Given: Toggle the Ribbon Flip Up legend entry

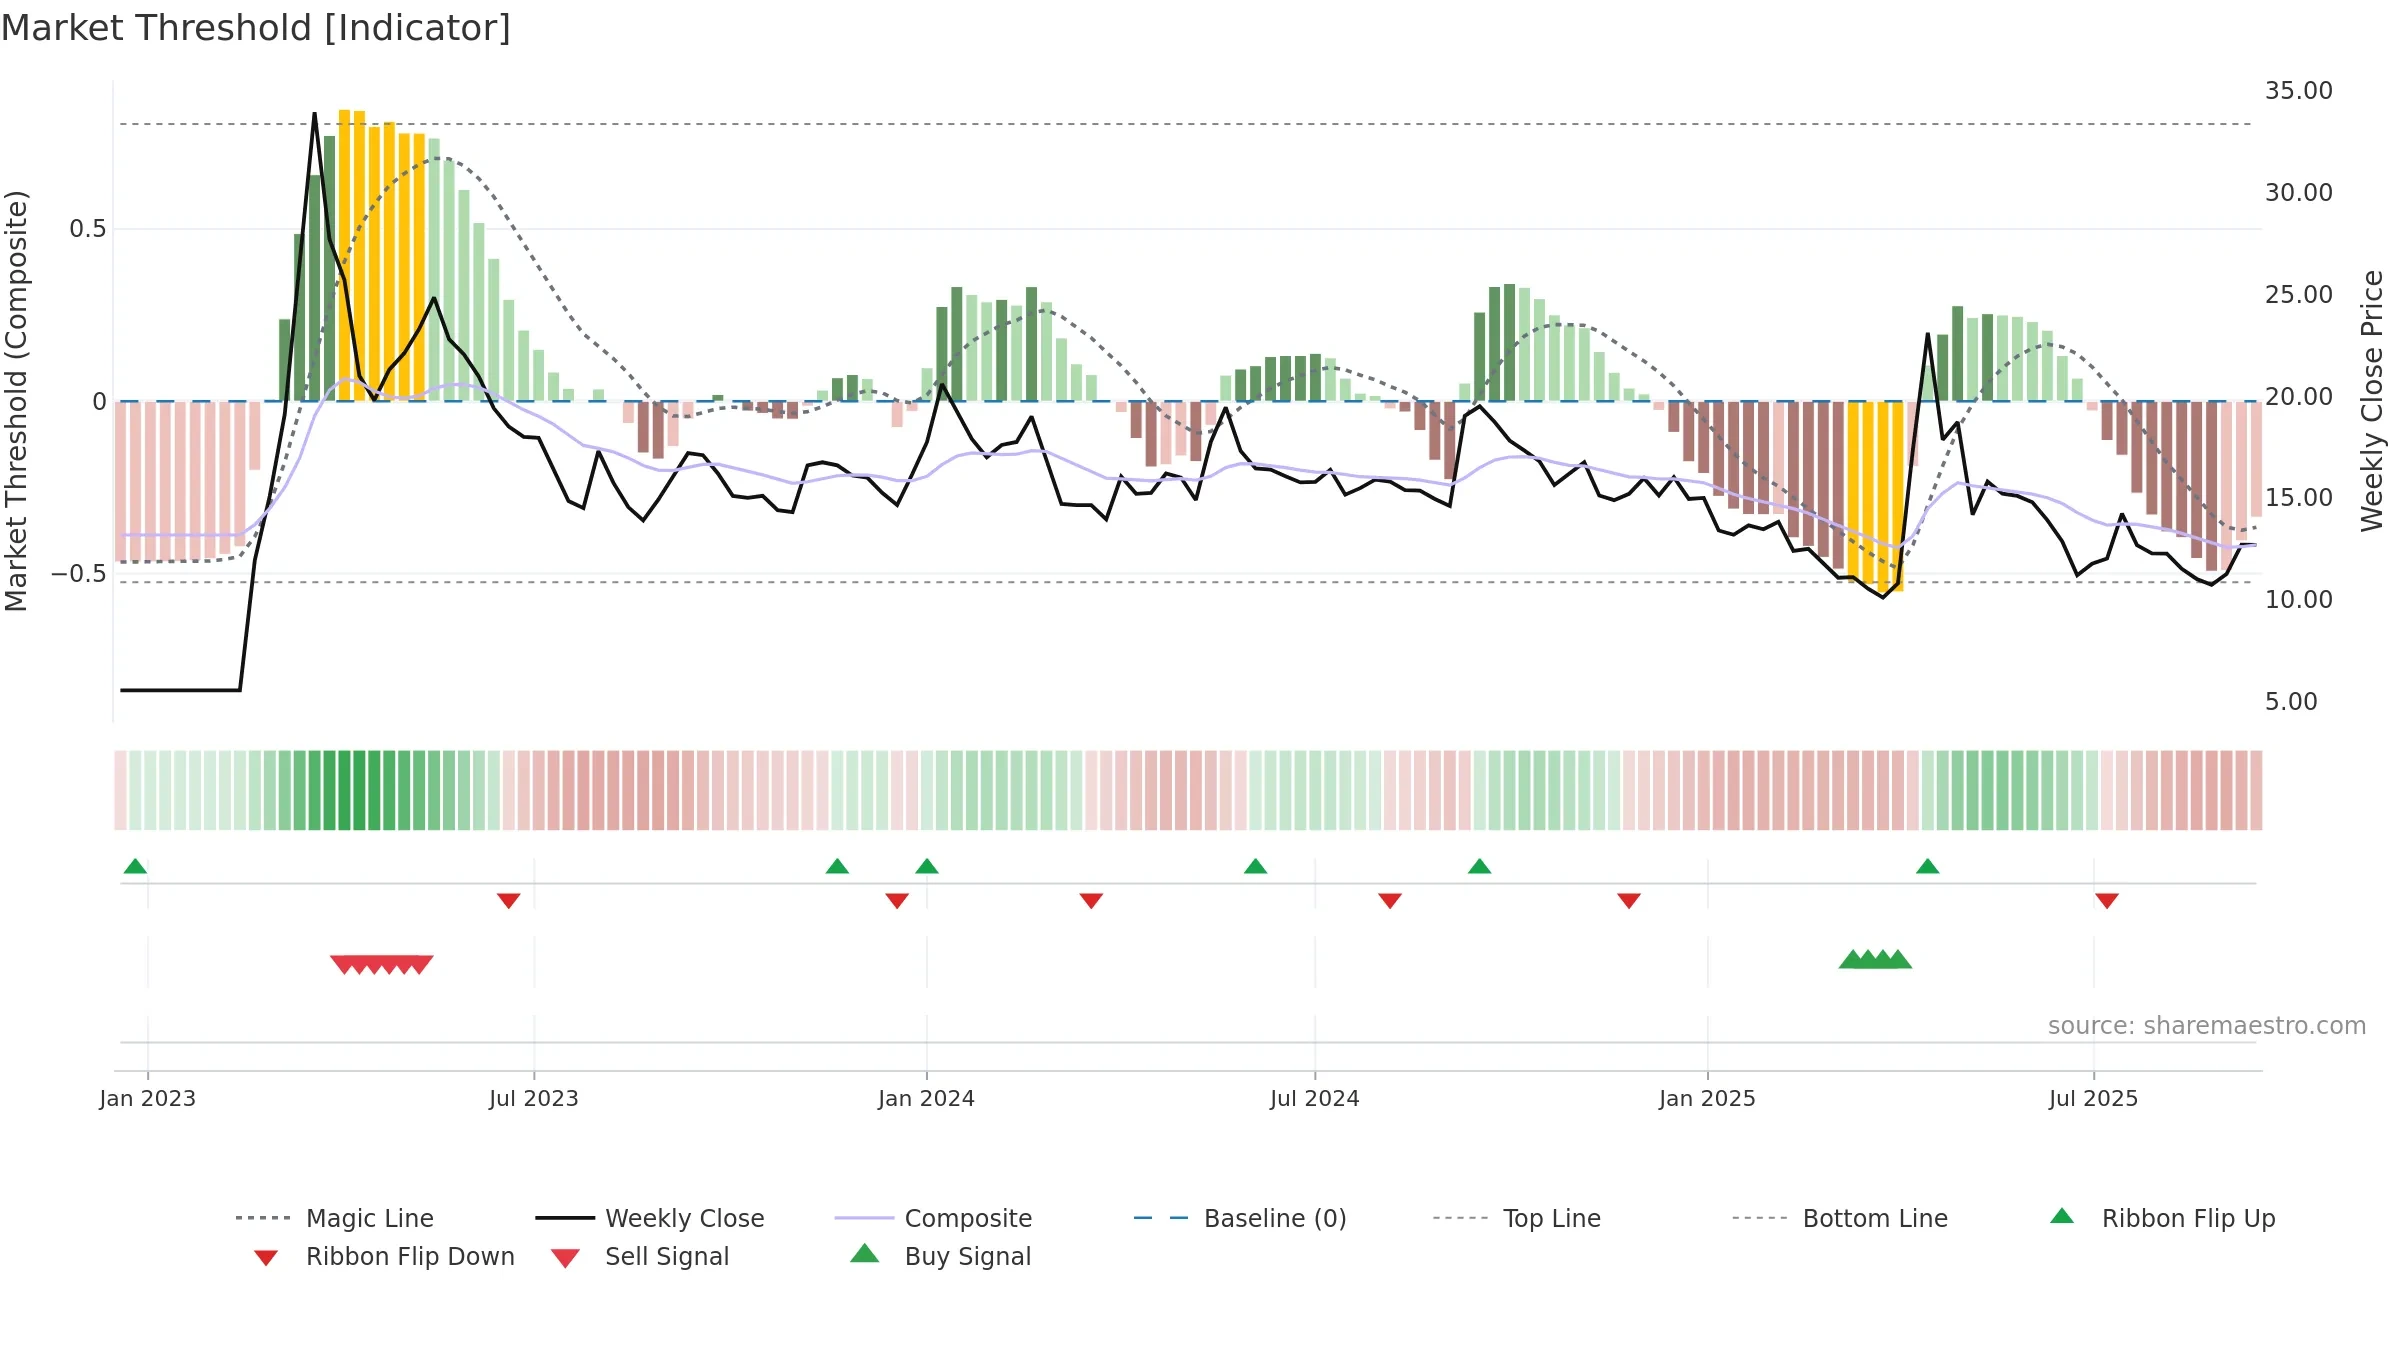Looking at the screenshot, I should coord(2162,1218).
